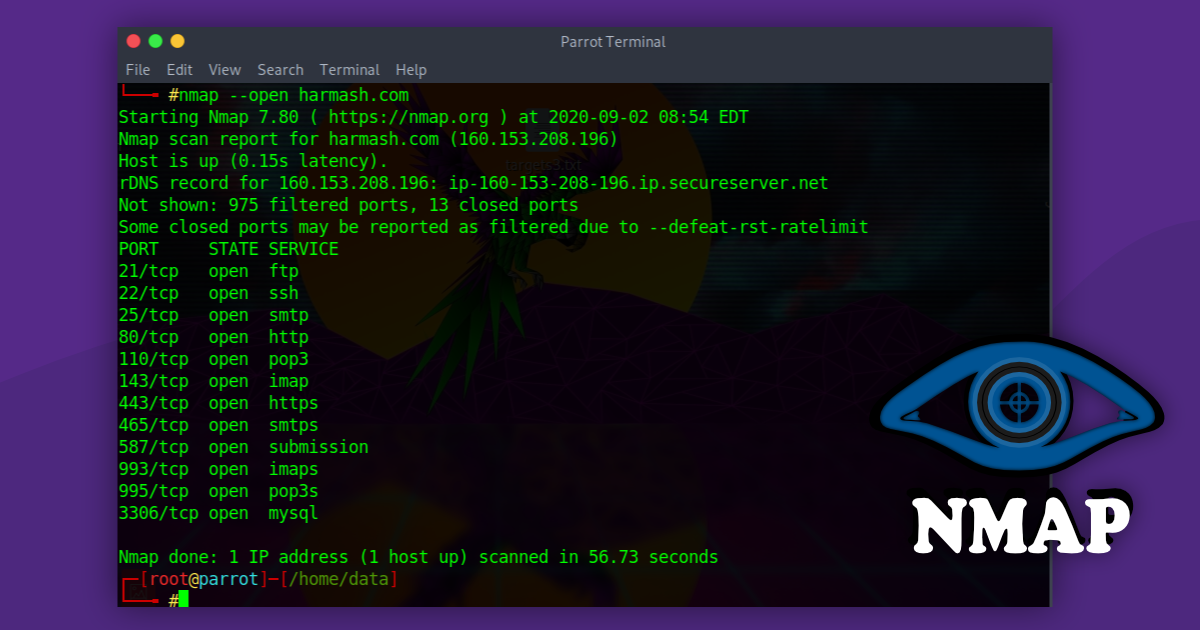
Task: Click the nmap --open harmash.com command
Action: tap(294, 95)
